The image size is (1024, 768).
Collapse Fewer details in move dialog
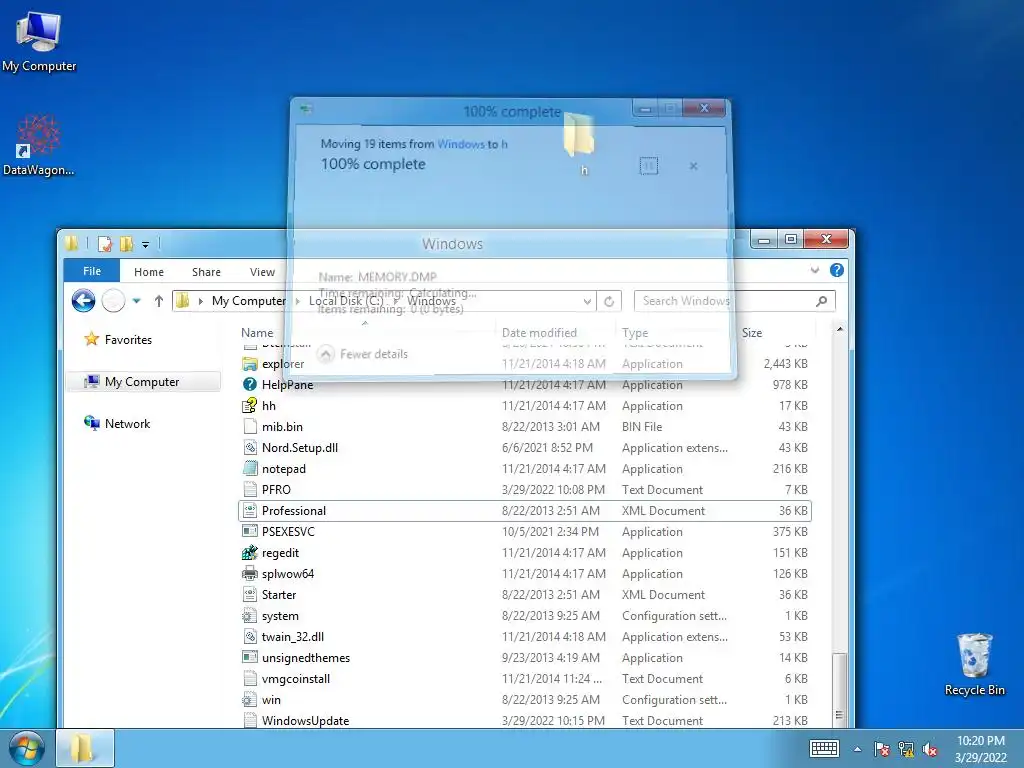point(364,354)
